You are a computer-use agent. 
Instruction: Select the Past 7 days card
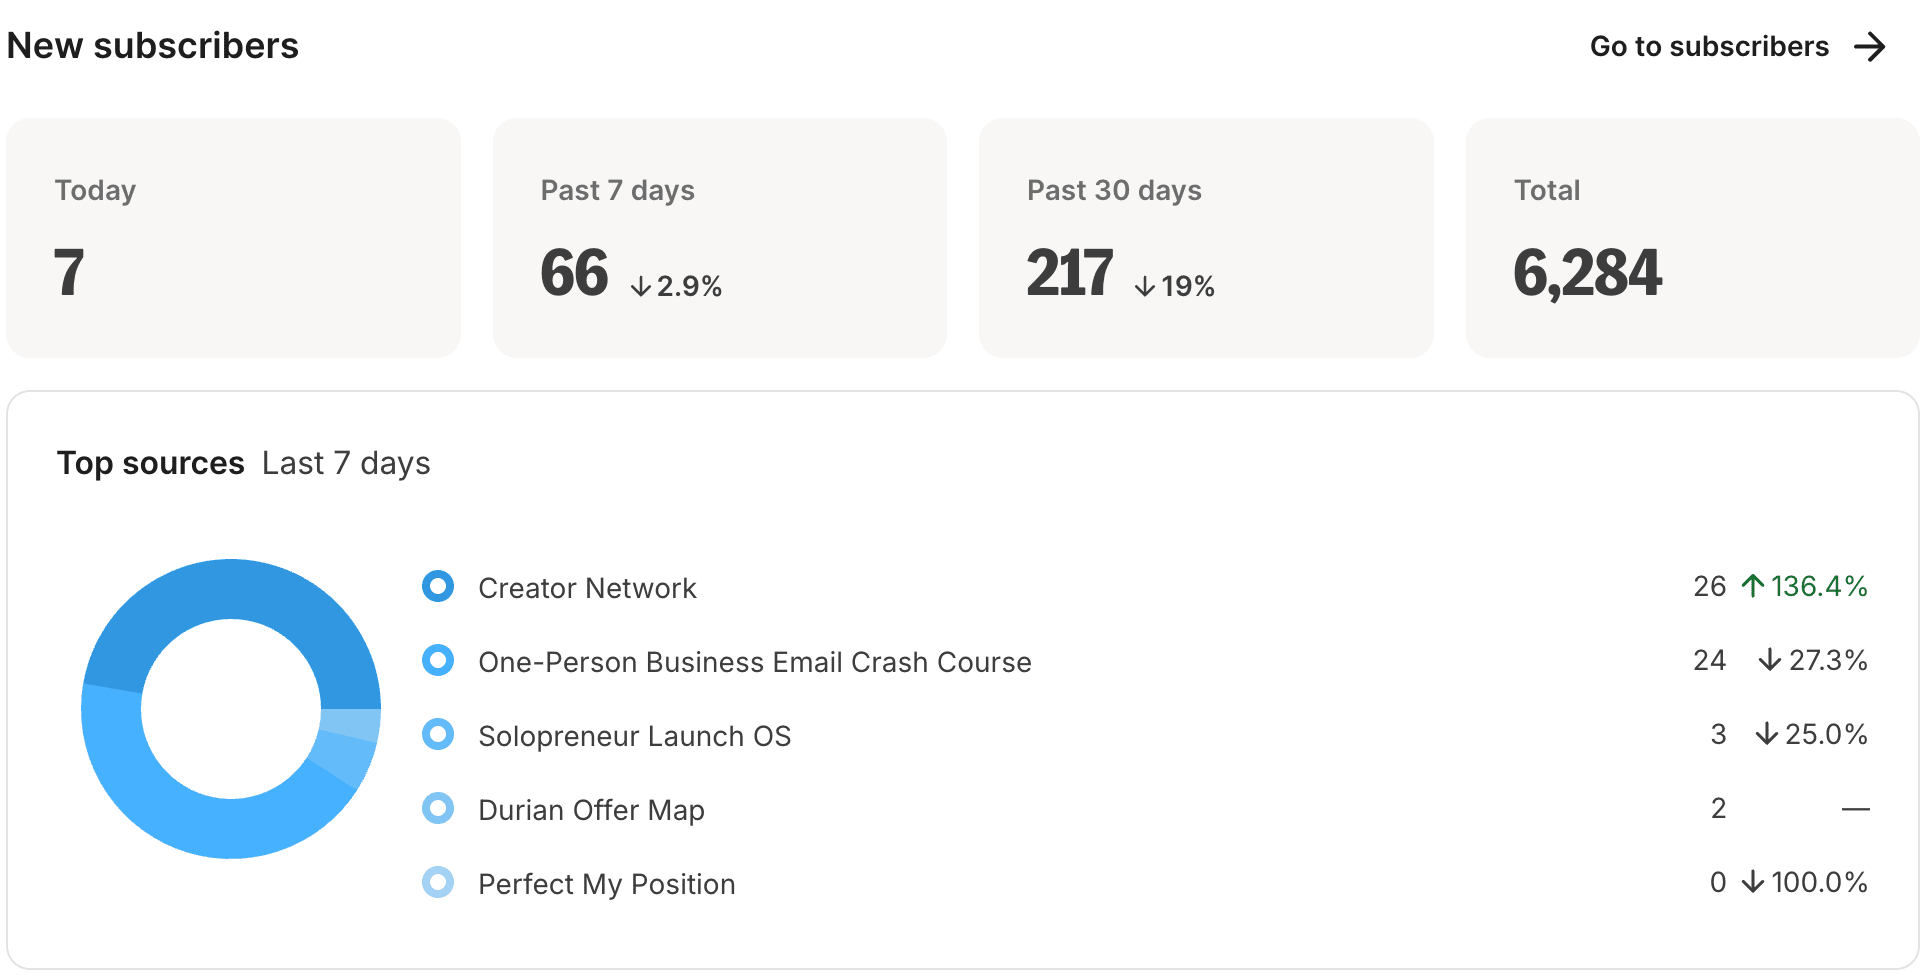[719, 237]
